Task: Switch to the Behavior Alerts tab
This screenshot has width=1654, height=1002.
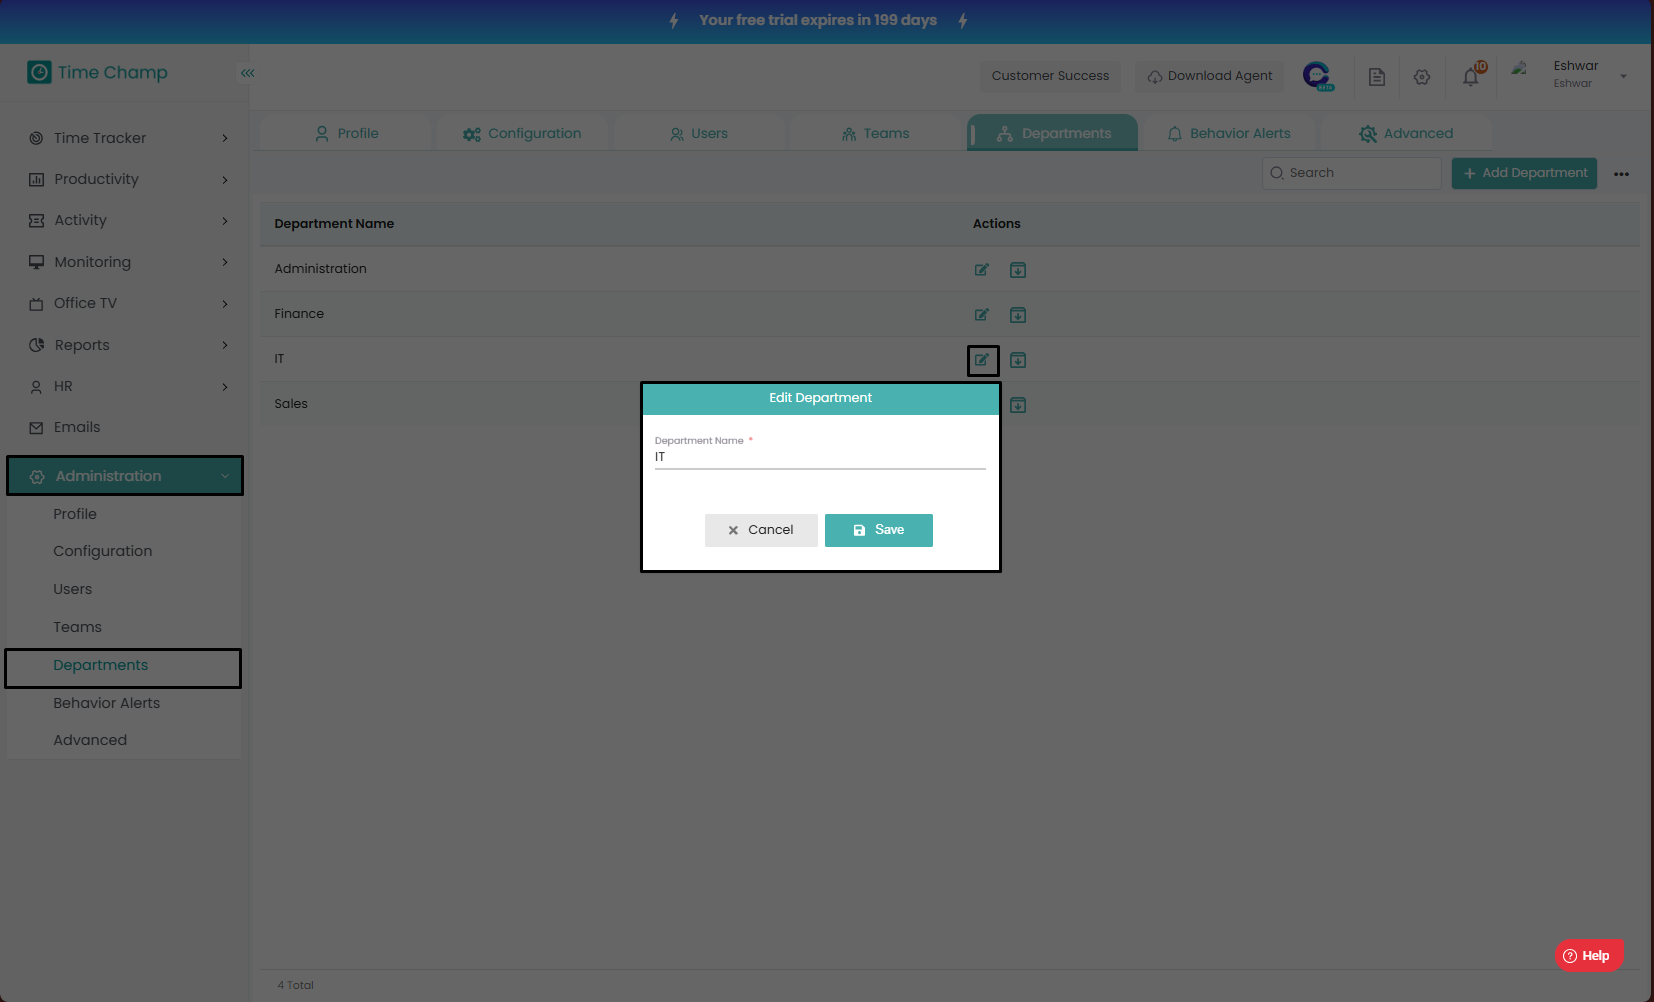Action: (x=1230, y=133)
